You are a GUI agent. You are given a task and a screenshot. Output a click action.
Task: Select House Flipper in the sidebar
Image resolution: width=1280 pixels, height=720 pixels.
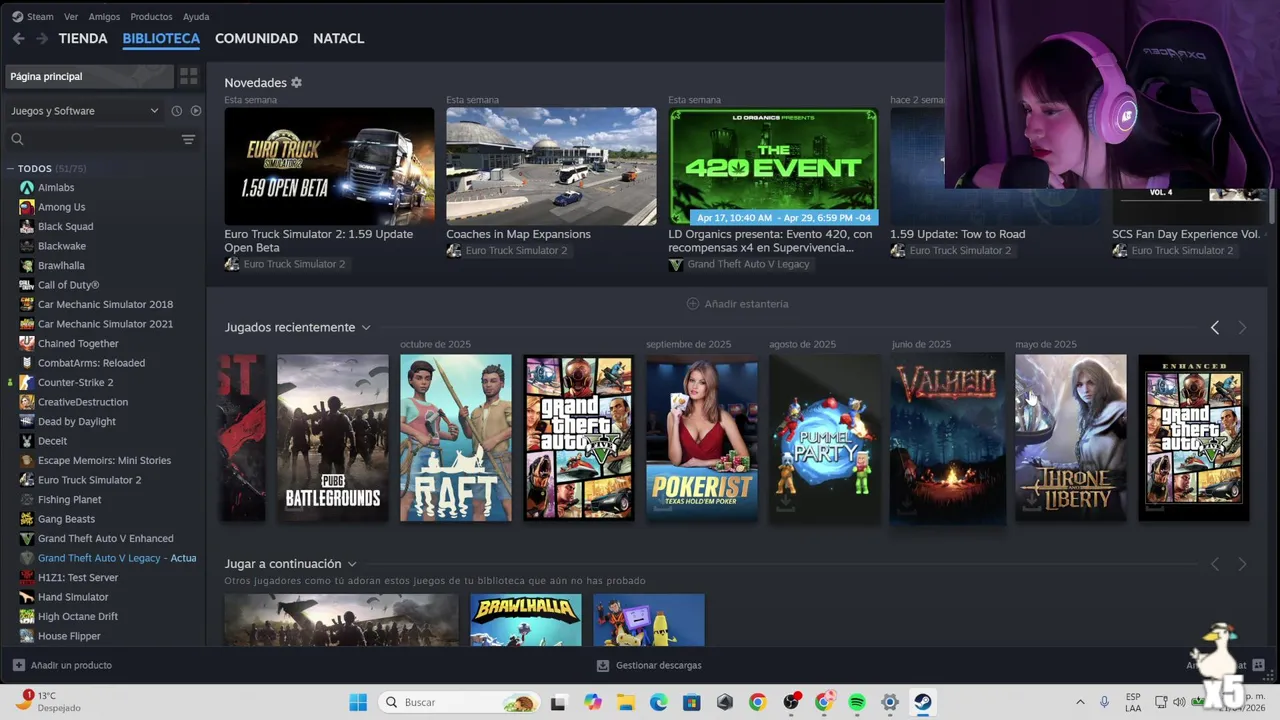(x=69, y=636)
